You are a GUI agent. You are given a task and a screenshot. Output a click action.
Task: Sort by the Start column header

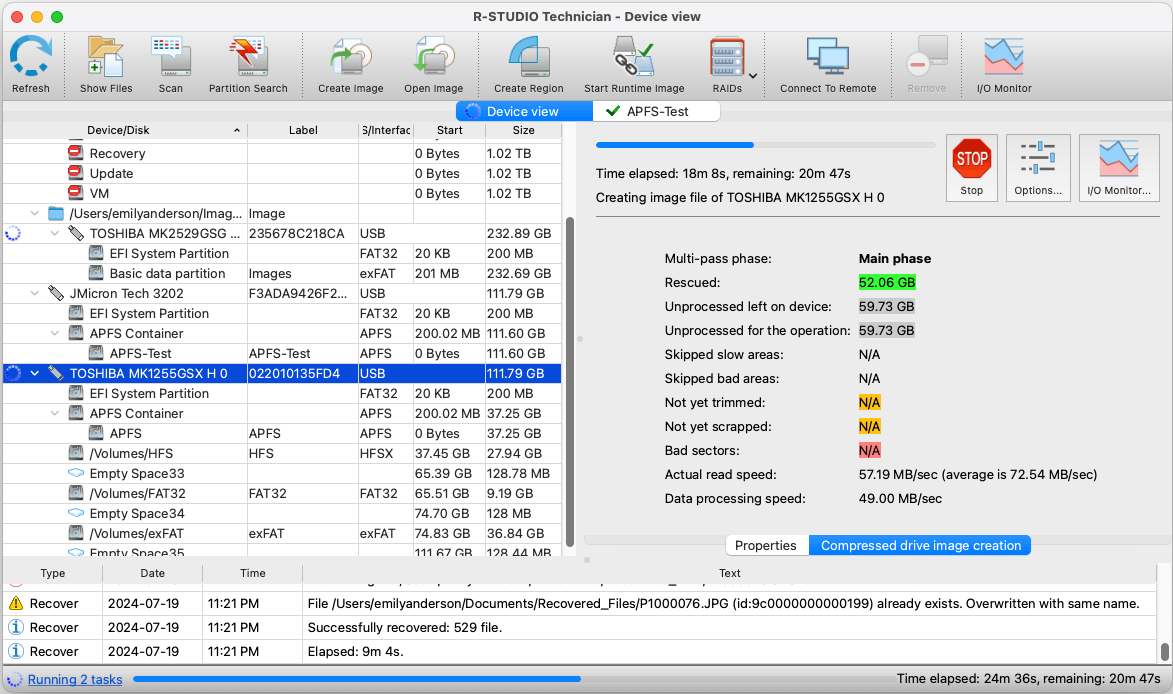pyautogui.click(x=449, y=130)
